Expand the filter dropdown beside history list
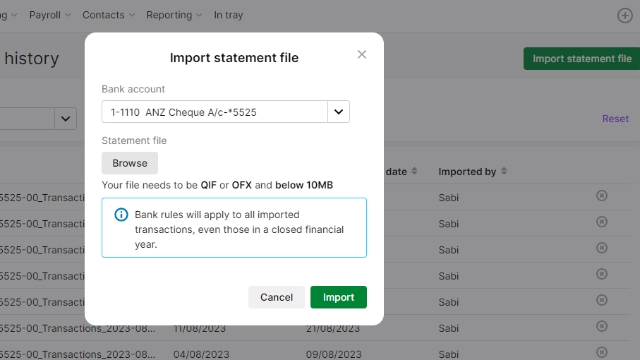The width and height of the screenshot is (640, 360). 65,118
